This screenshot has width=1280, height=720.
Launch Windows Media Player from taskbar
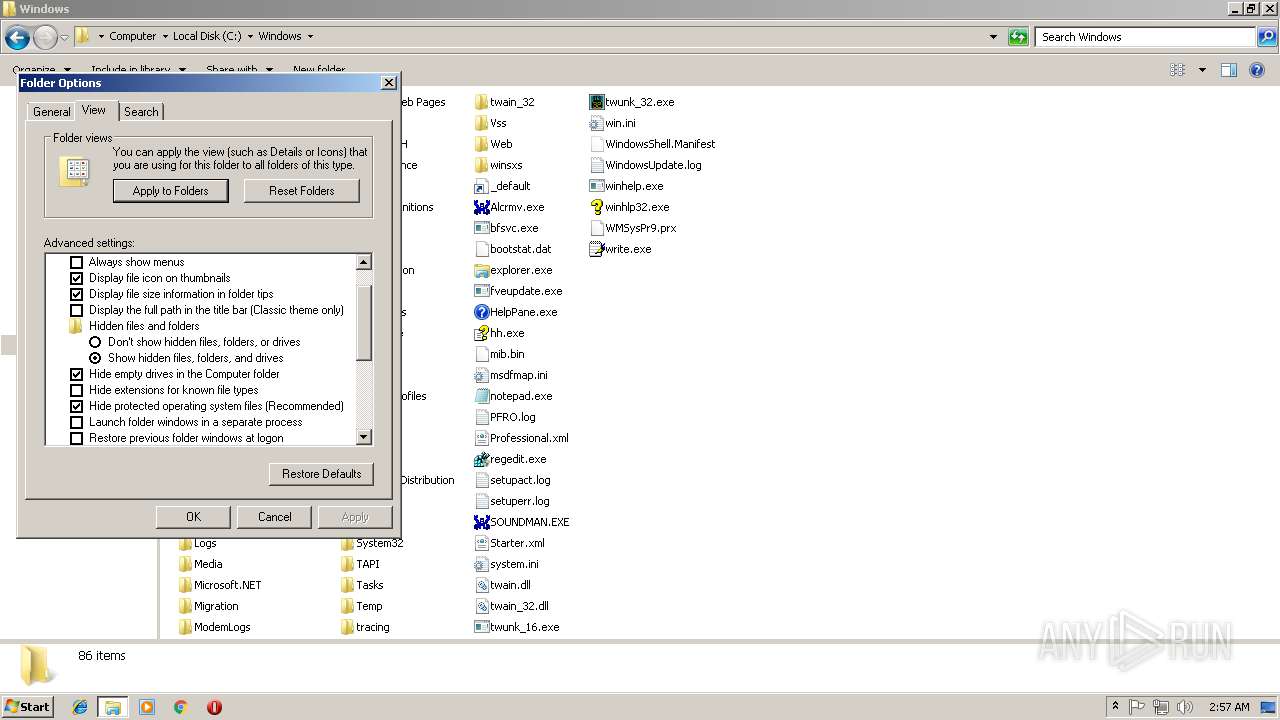click(x=147, y=707)
